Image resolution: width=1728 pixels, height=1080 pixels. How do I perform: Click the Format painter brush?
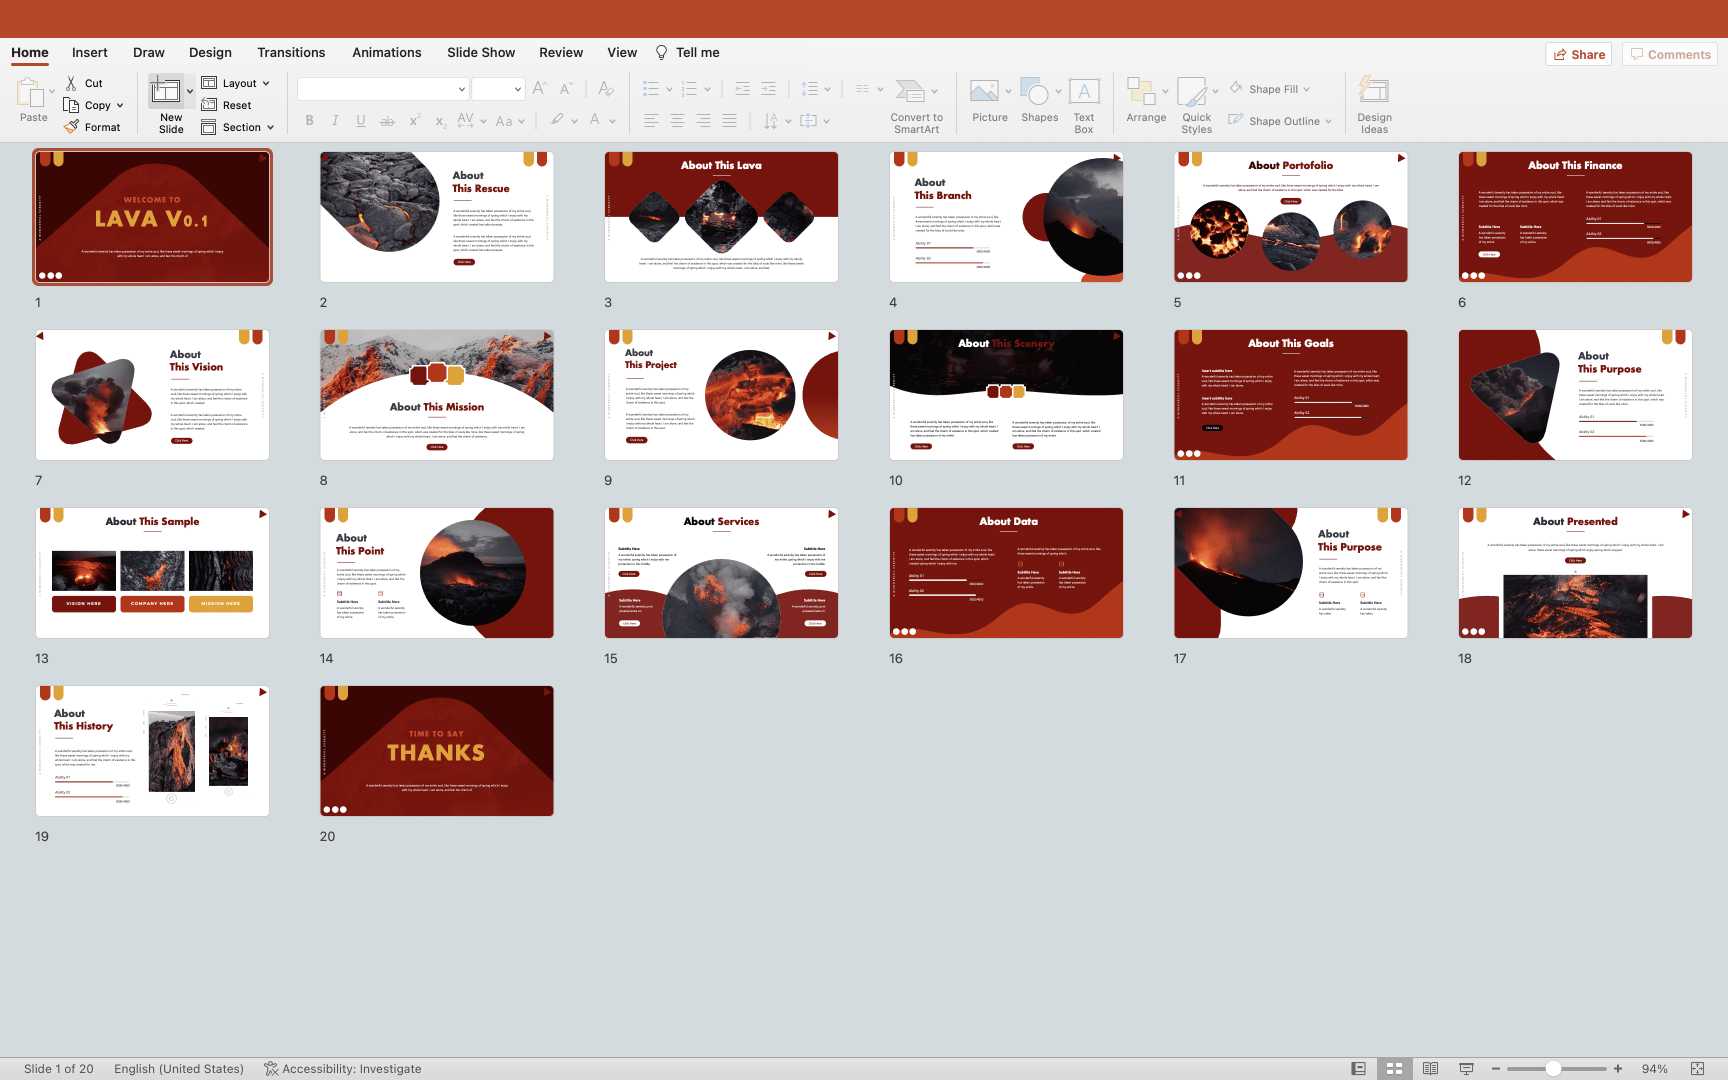[72, 127]
